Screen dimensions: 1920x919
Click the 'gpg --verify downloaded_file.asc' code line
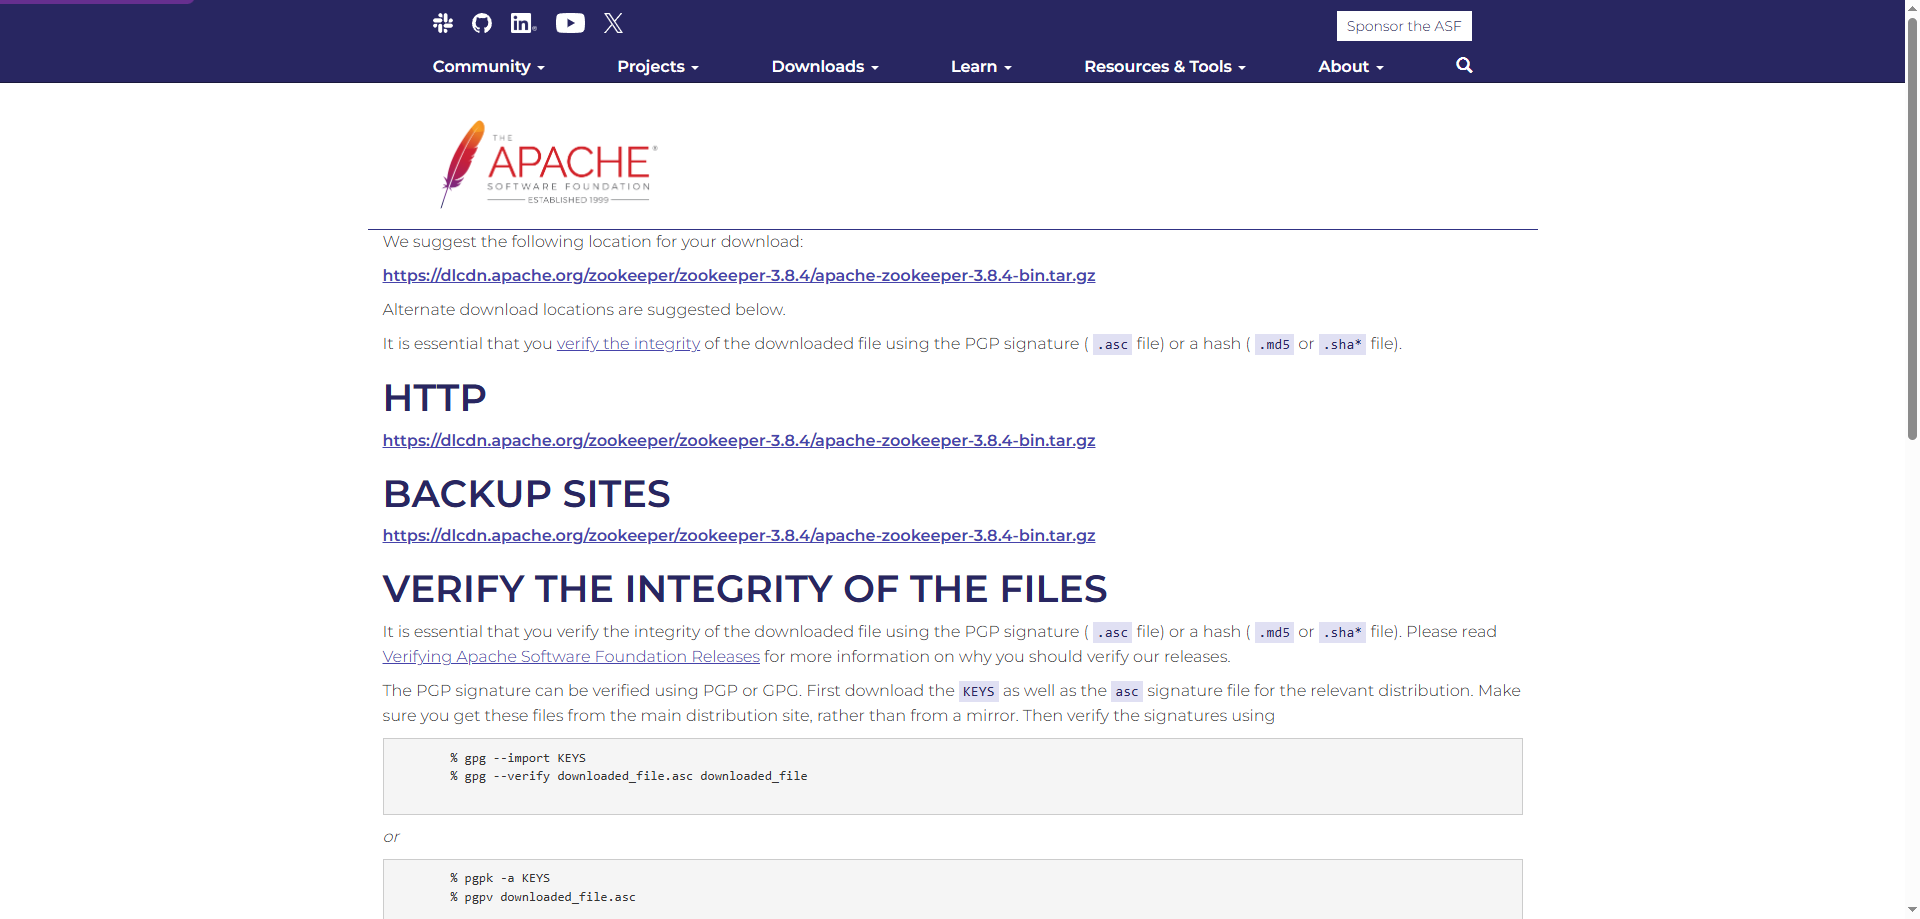(x=628, y=776)
